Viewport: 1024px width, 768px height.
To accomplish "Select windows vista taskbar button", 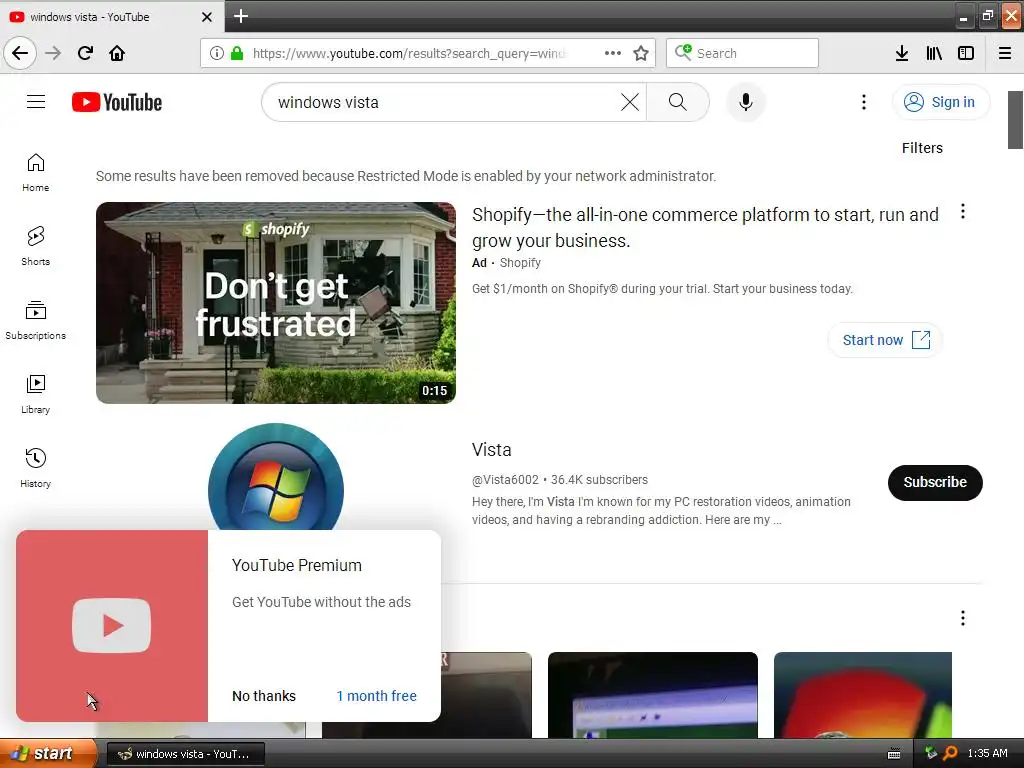I will [185, 754].
